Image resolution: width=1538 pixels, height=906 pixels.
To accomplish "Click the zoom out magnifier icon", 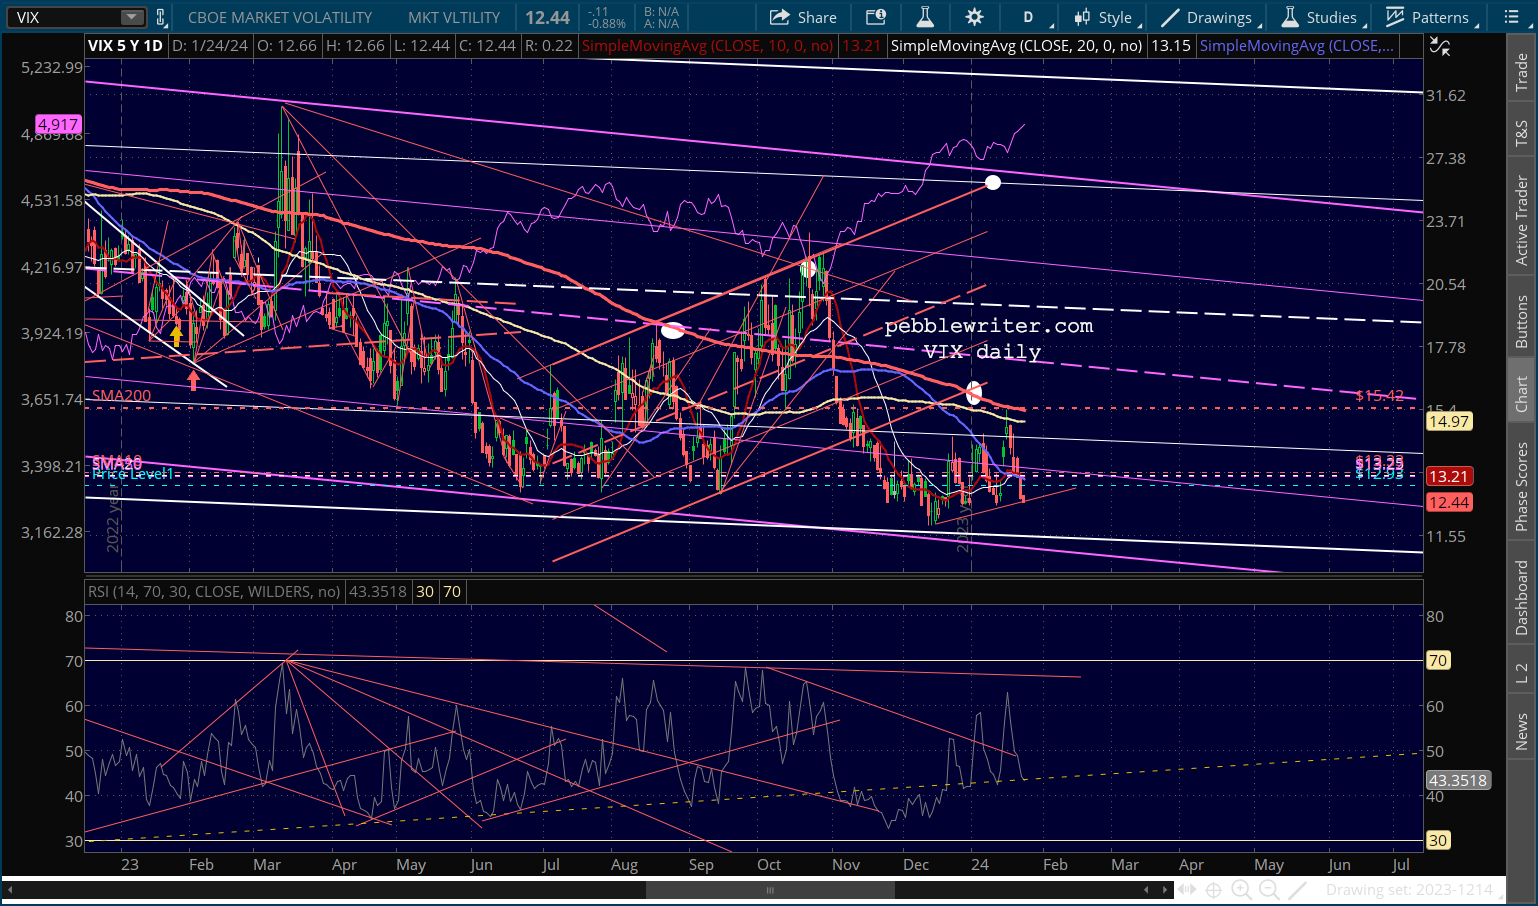I will [x=1269, y=889].
